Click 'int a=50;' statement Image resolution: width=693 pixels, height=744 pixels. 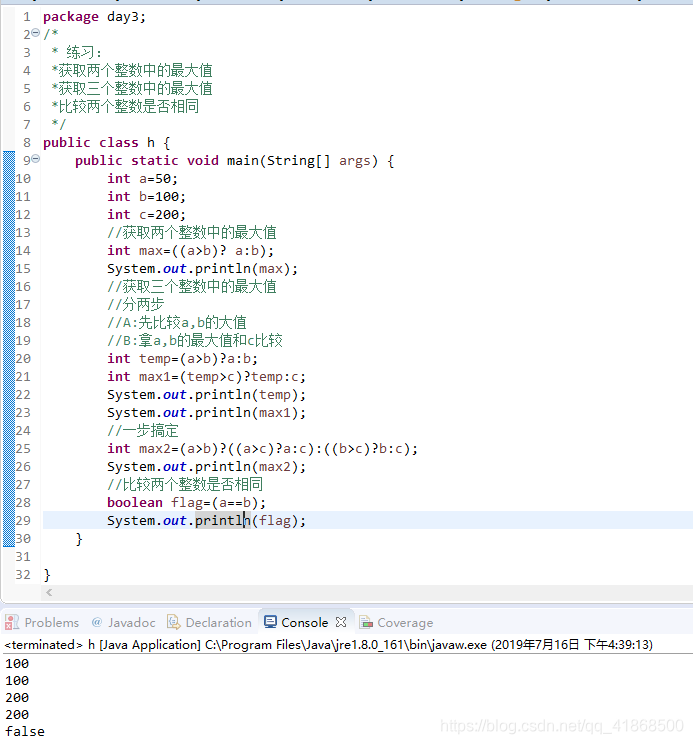[142, 179]
